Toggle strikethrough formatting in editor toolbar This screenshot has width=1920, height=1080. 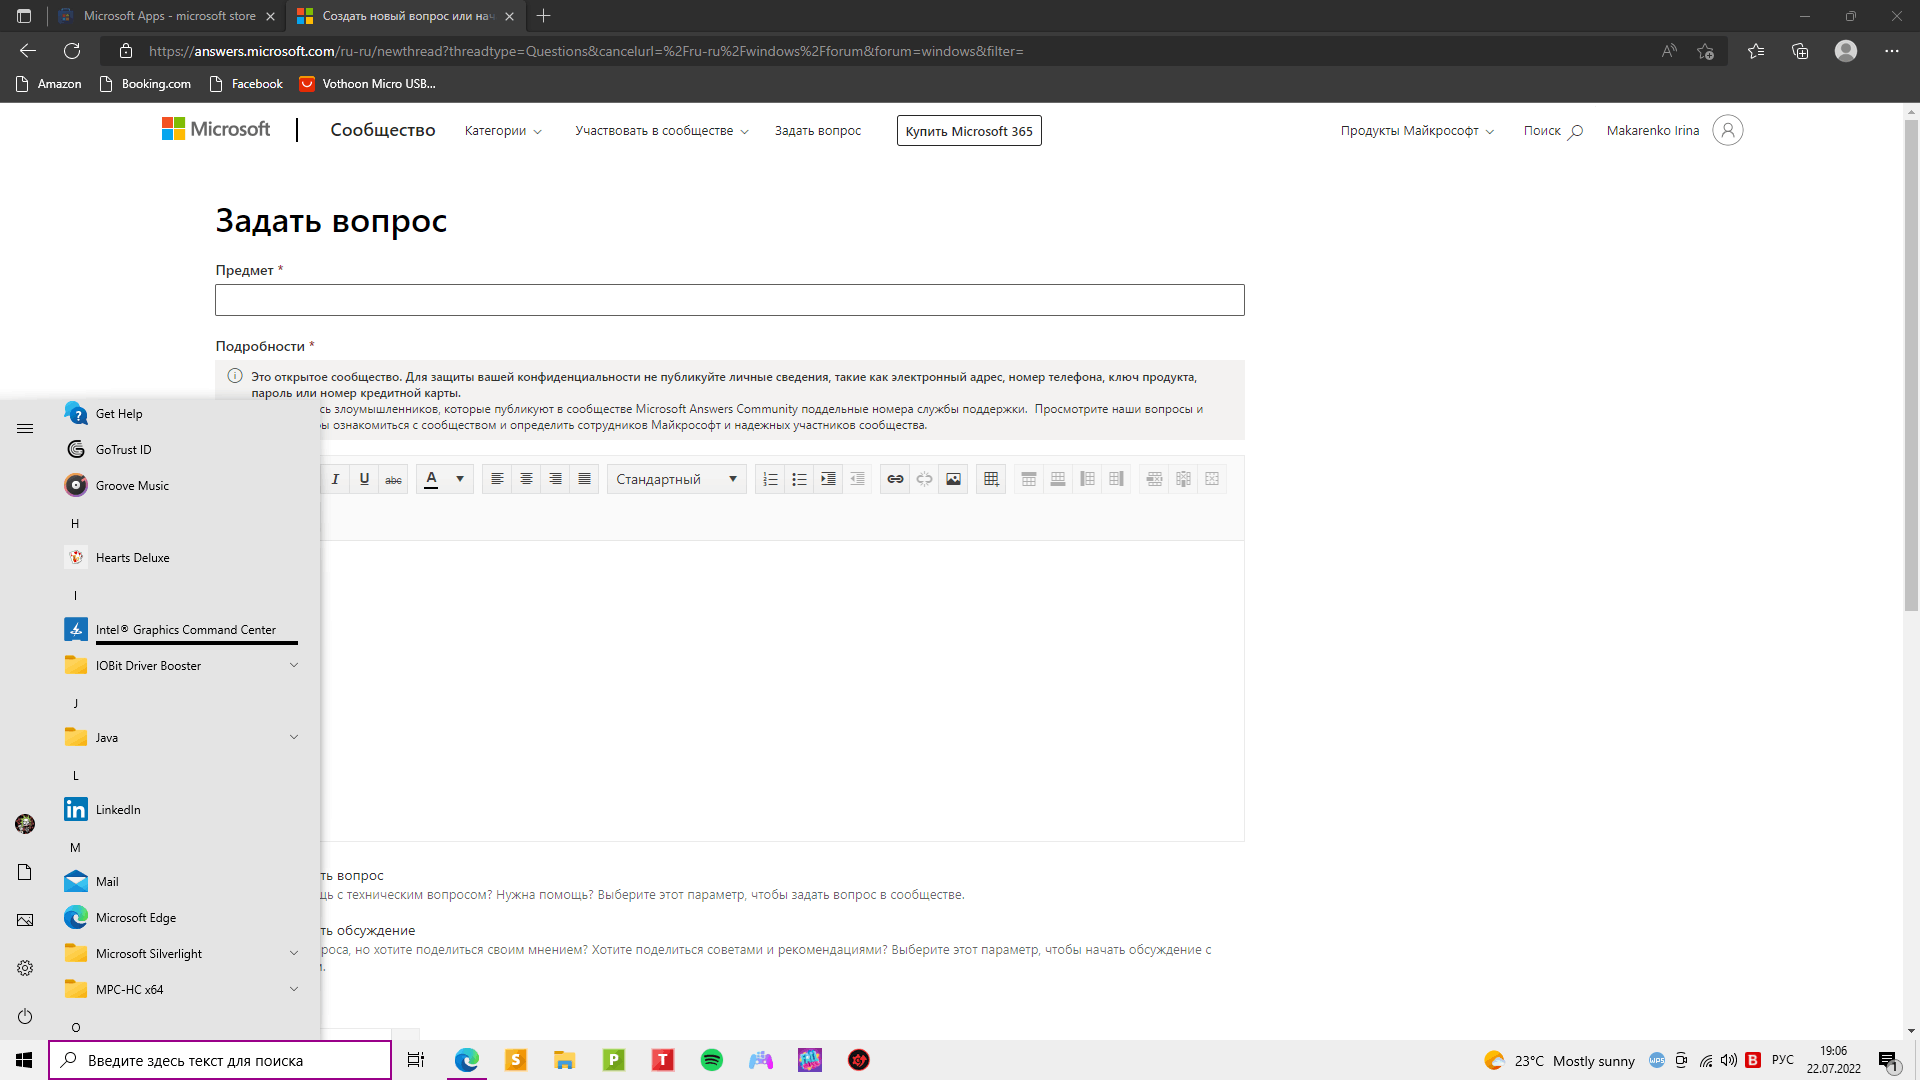pos(394,479)
